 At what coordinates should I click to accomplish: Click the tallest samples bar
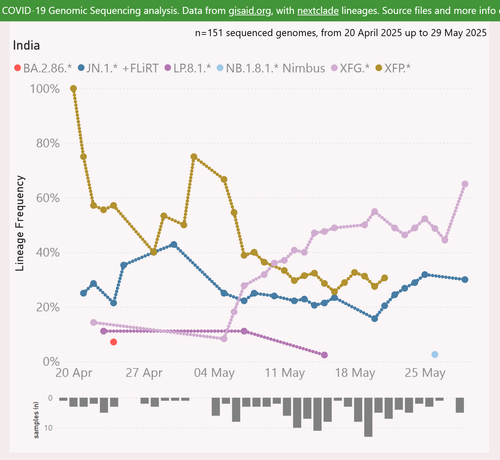pos(368,417)
